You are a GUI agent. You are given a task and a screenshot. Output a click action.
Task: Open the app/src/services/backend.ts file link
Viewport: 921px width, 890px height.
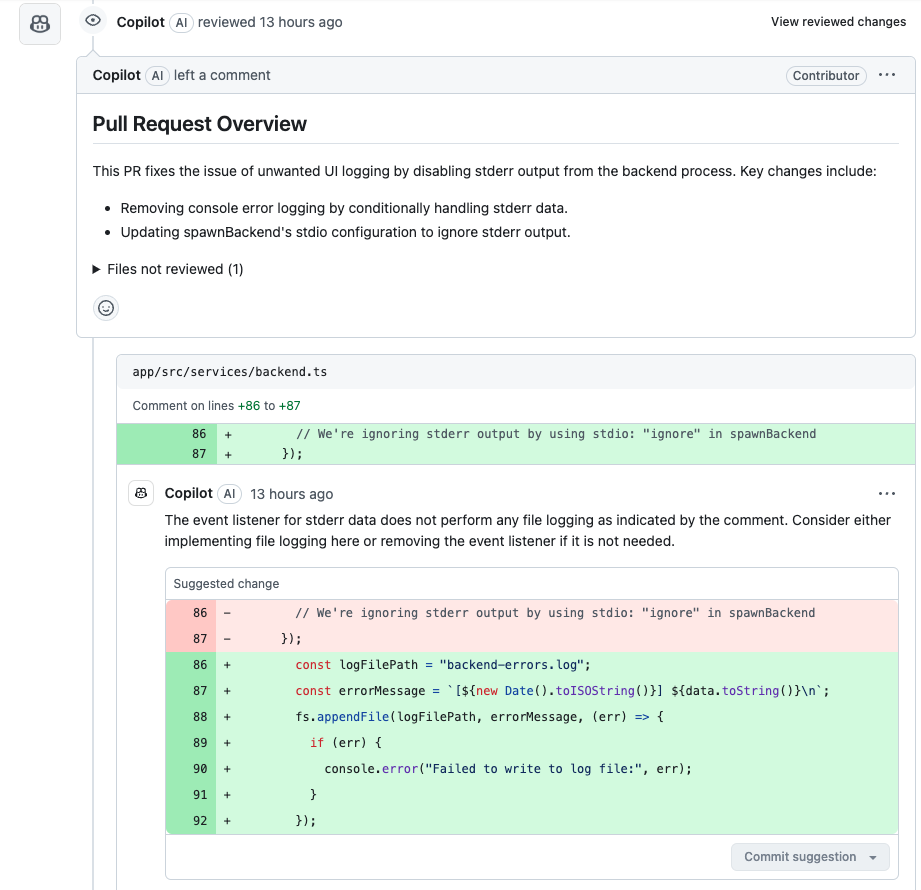click(x=230, y=372)
